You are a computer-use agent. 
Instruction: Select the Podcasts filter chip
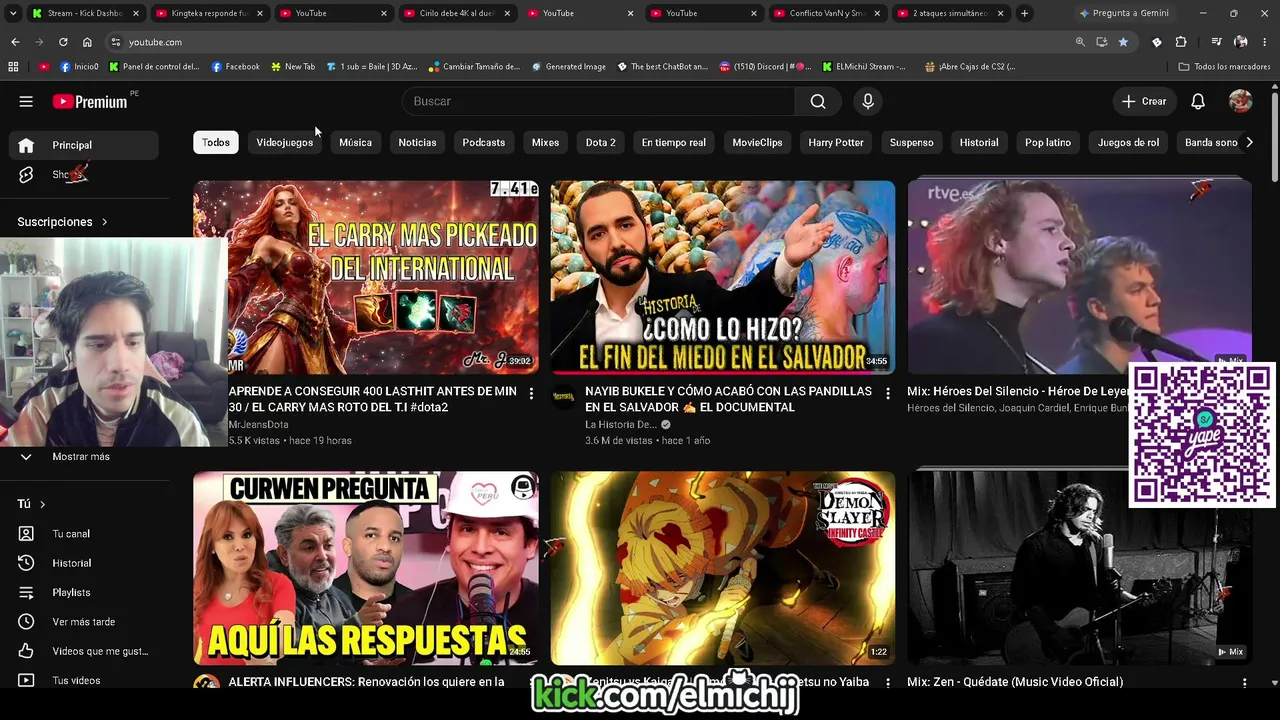pyautogui.click(x=484, y=142)
